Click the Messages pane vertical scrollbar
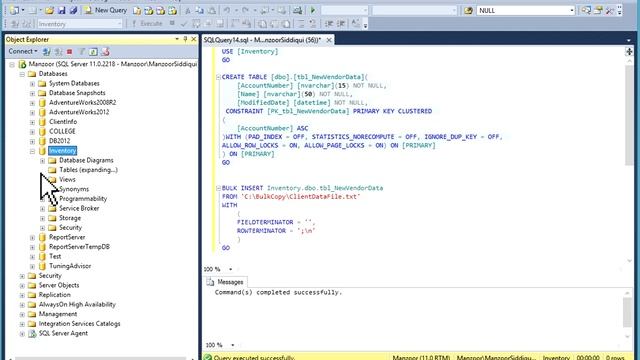 [x=627, y=313]
